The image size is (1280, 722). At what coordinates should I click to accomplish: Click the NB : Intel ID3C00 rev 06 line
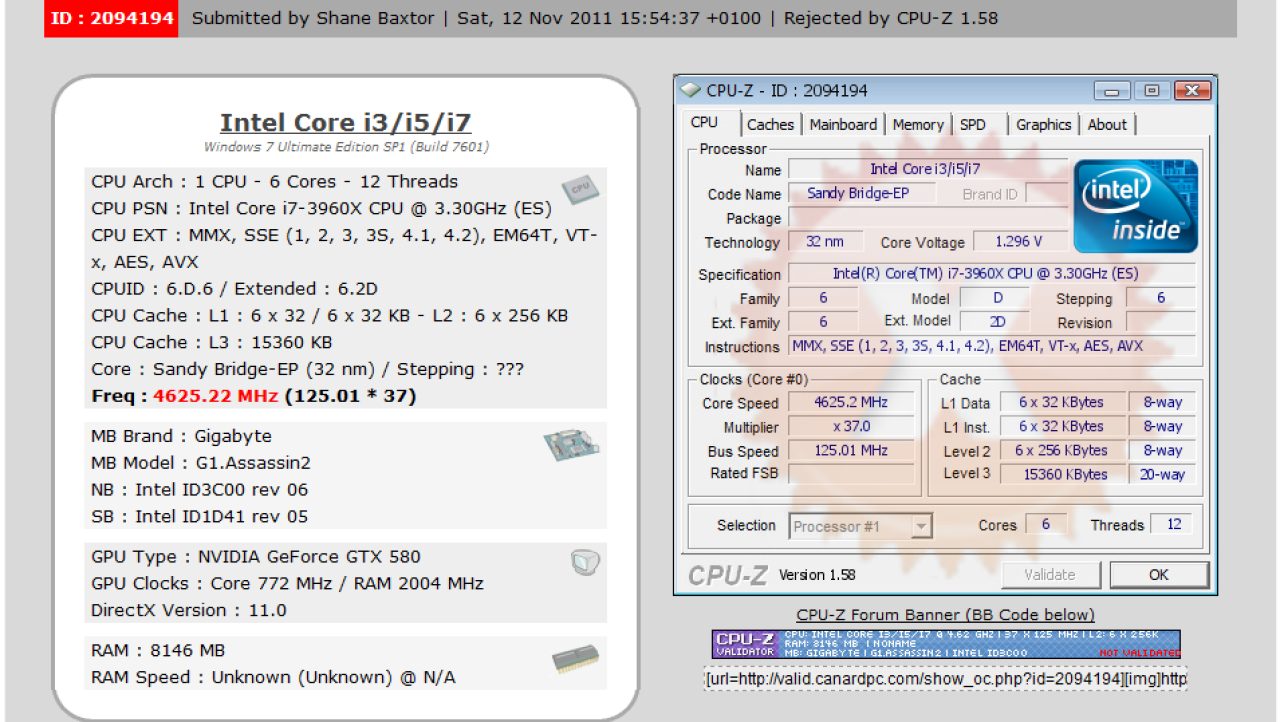point(199,490)
